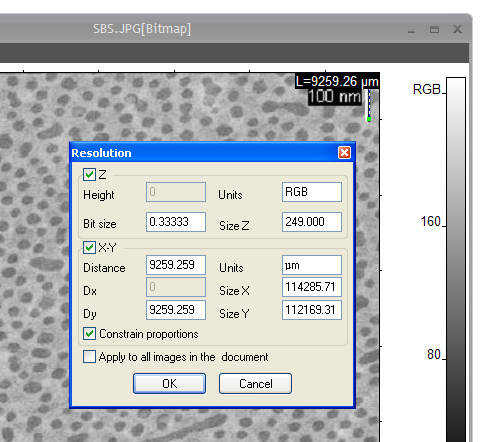Click the 80 tick label on color scale

tap(434, 354)
